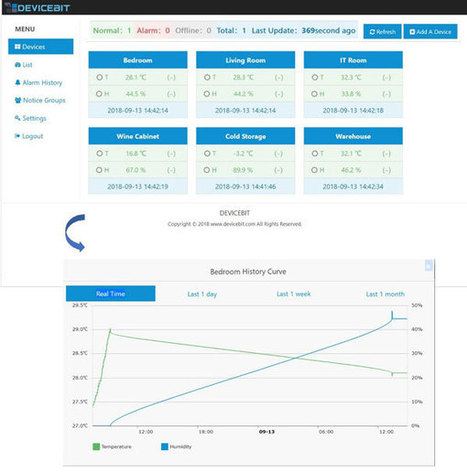Open the Settings menu entry
This screenshot has height=472, width=467.
[x=31, y=118]
